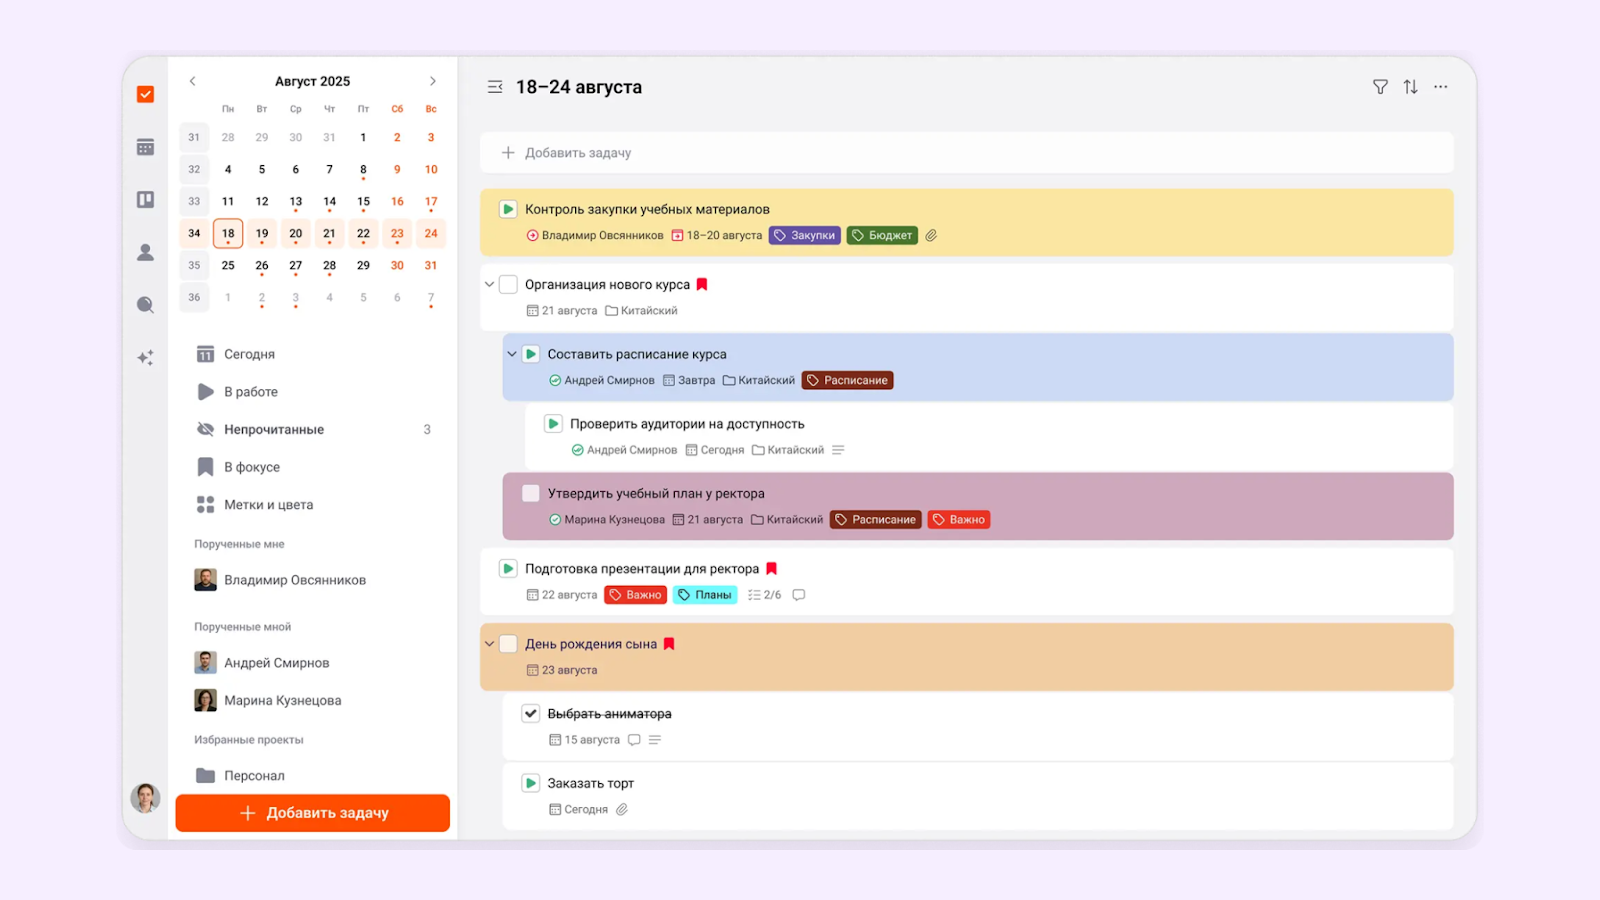The height and width of the screenshot is (900, 1600).
Task: Open the Непрочитанные list
Action: click(x=273, y=429)
